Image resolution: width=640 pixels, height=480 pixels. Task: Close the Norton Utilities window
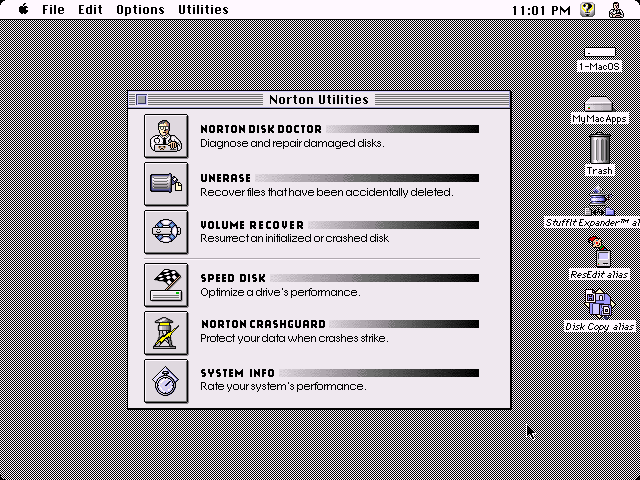point(141,100)
